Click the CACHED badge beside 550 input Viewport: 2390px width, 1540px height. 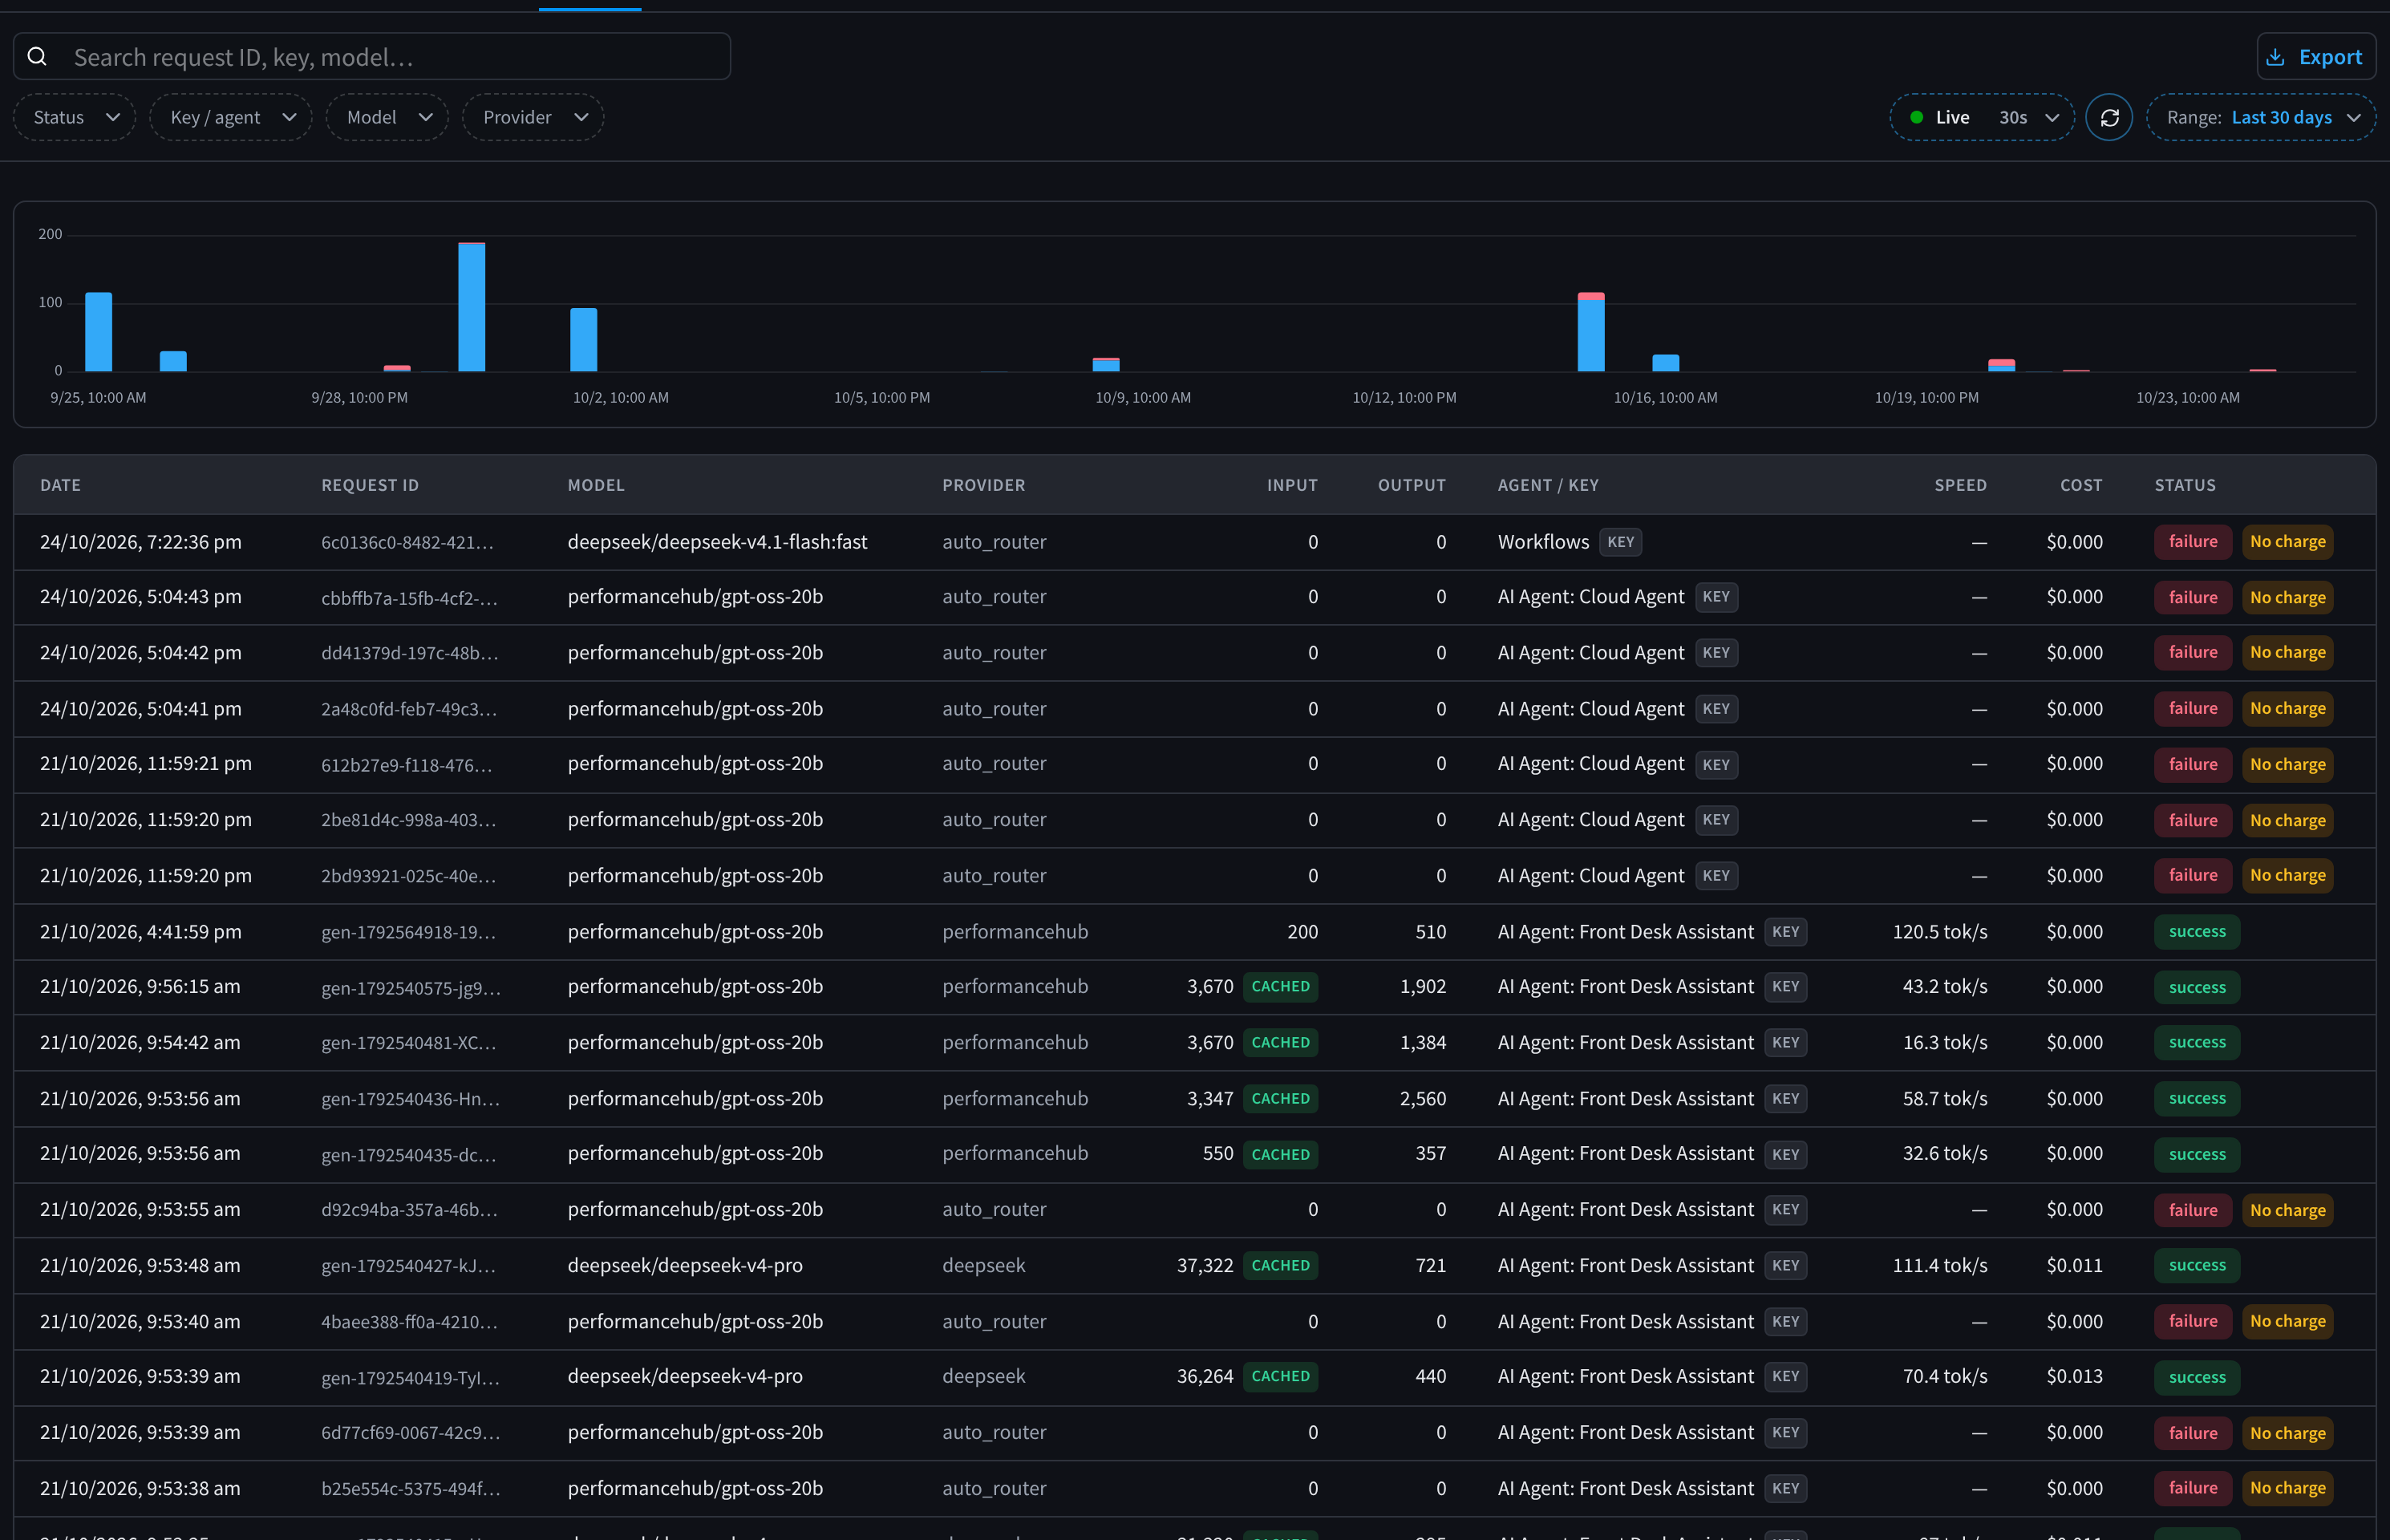(x=1280, y=1154)
